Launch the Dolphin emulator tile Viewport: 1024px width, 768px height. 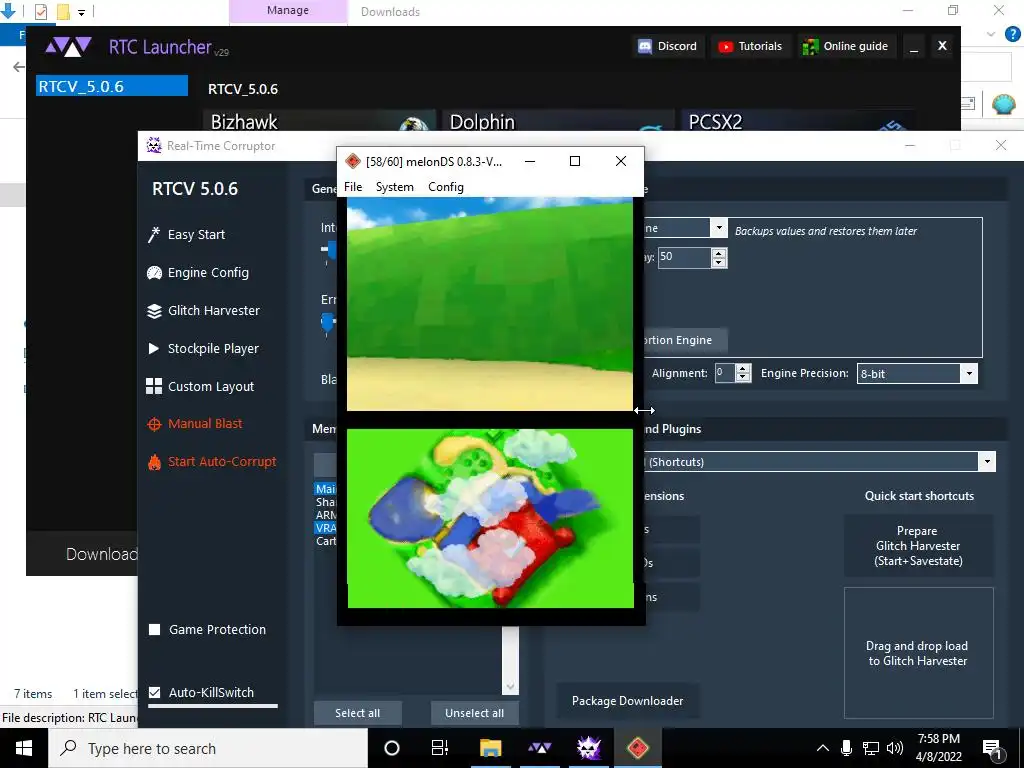click(x=558, y=121)
